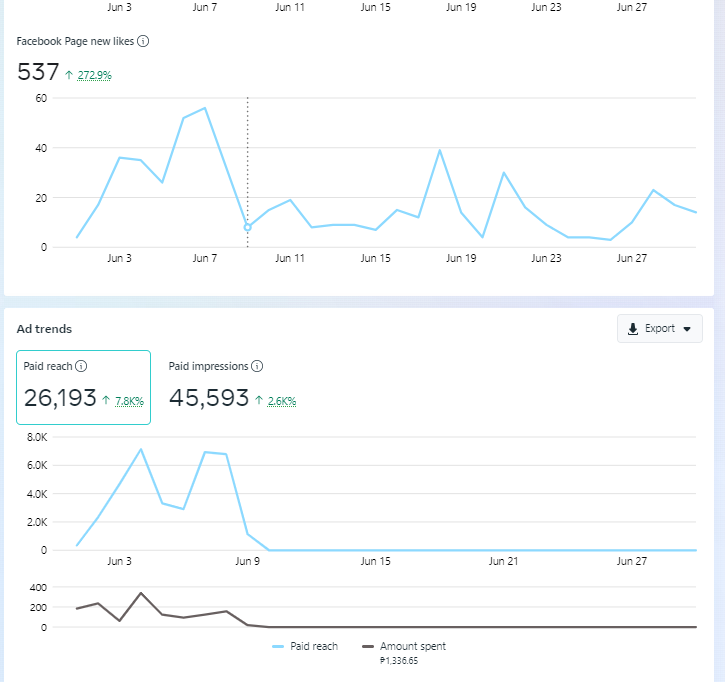Open the 2.6K% change percentage
The height and width of the screenshot is (682, 725).
[281, 401]
